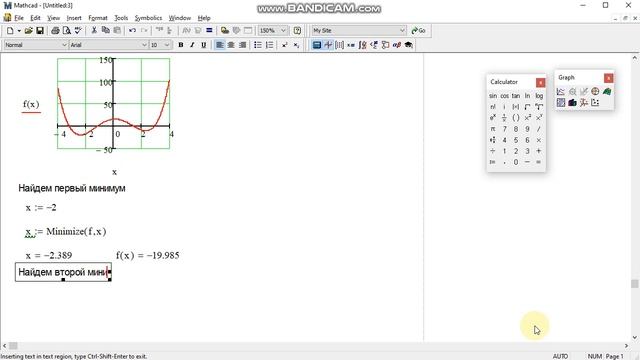This screenshot has width=640, height=360.
Task: Close the Calculator palette
Action: point(540,82)
